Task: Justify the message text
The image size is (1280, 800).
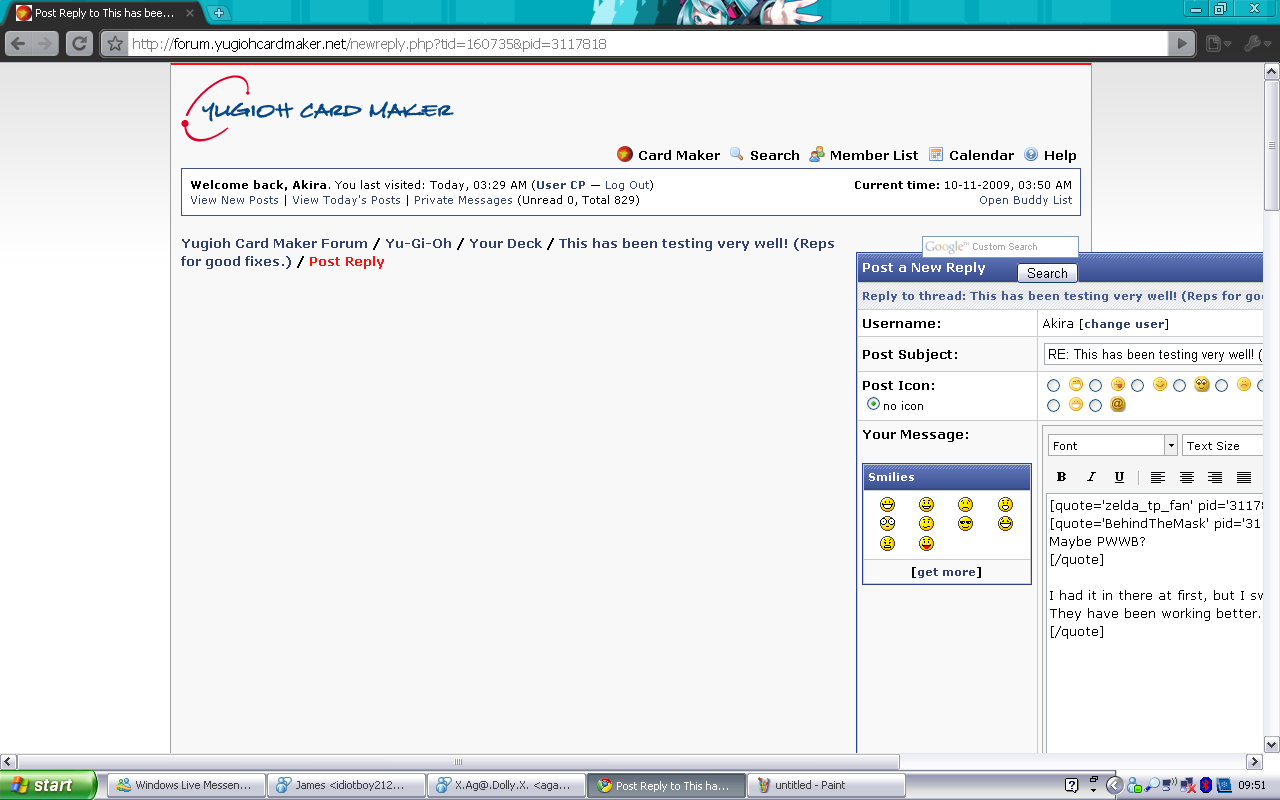Action: 1244,477
